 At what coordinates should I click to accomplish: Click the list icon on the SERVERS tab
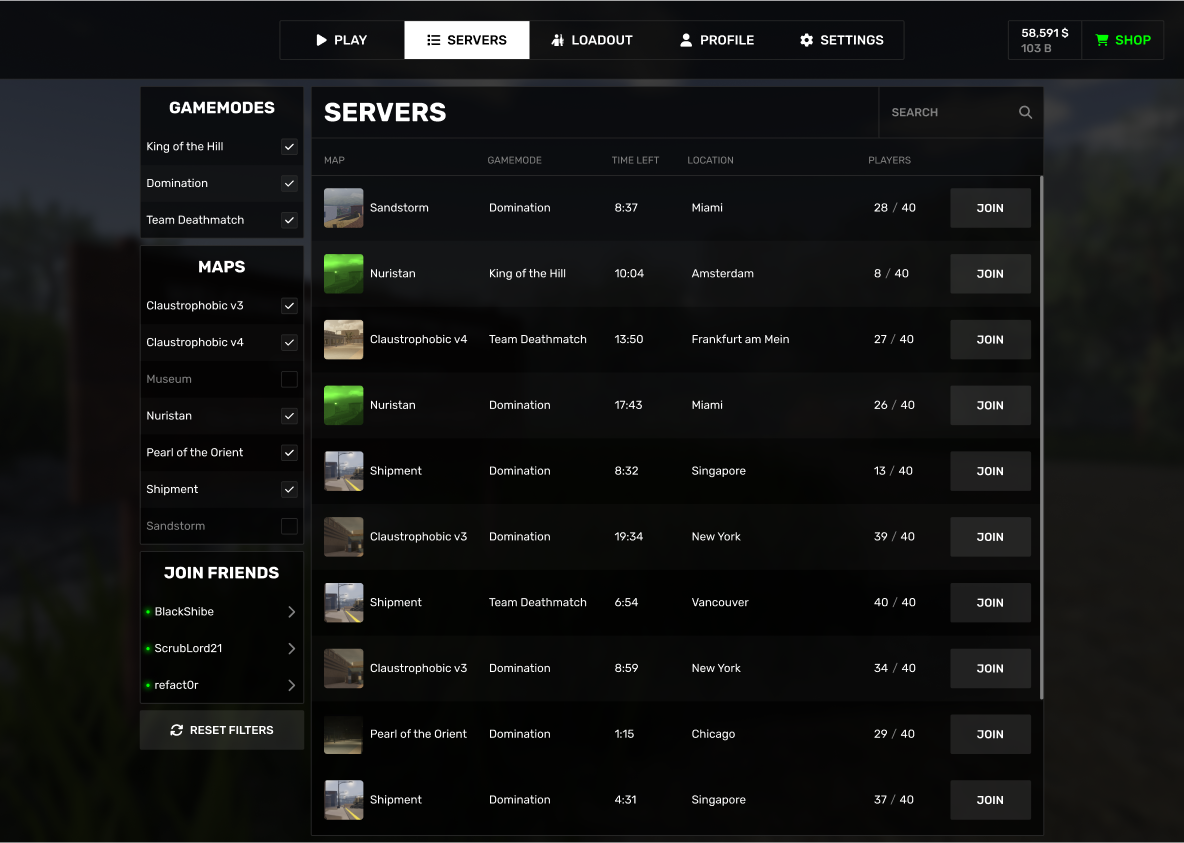435,40
